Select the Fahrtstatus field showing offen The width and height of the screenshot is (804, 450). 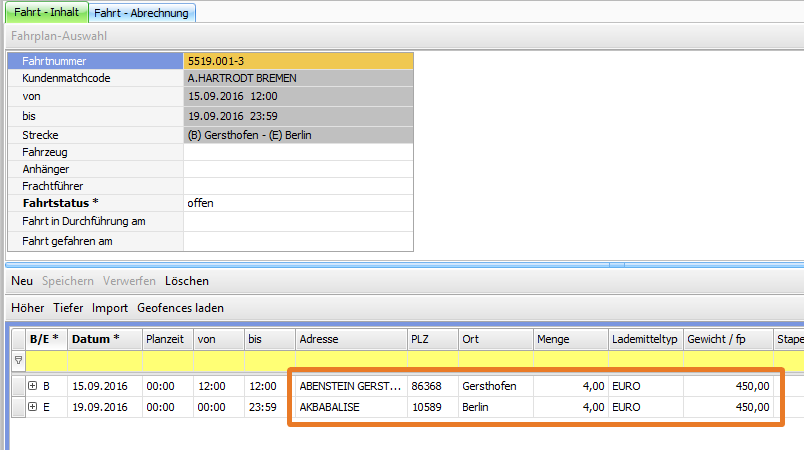click(x=298, y=203)
